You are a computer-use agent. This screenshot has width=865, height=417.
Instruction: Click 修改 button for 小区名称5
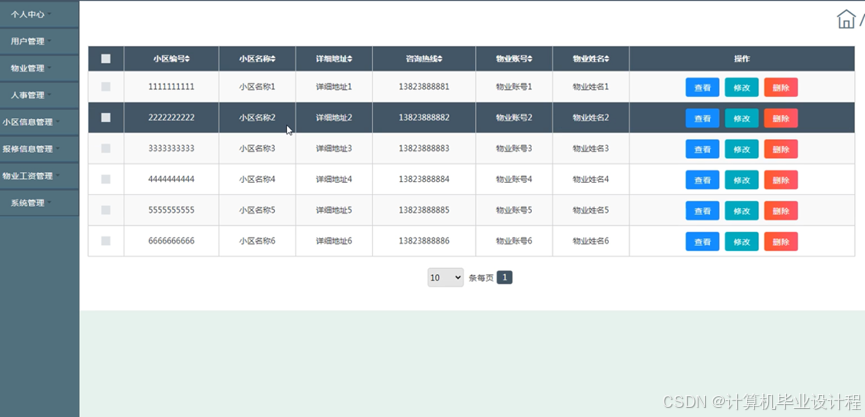click(741, 211)
